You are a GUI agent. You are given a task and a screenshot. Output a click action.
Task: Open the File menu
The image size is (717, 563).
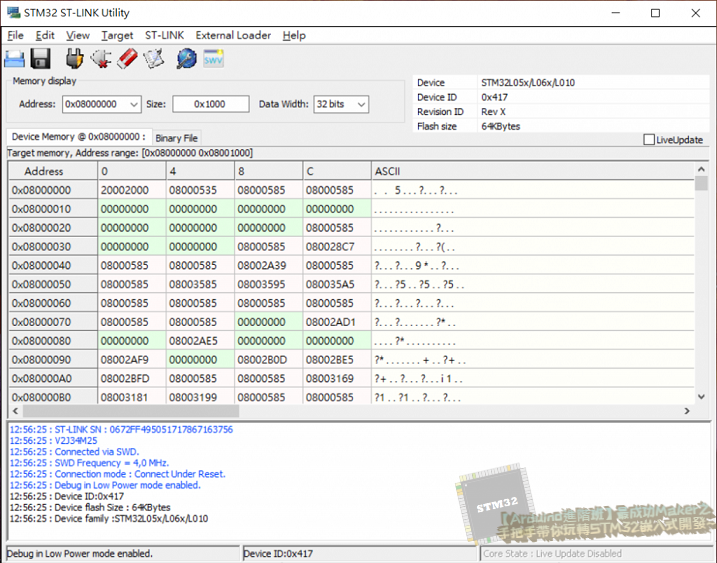click(16, 35)
